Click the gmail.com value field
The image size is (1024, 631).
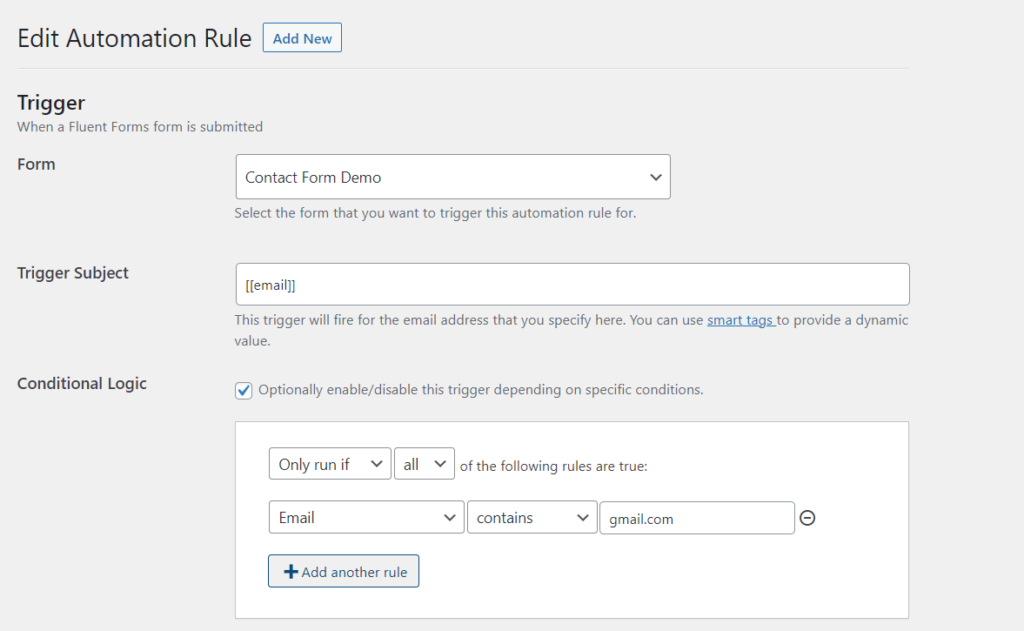pos(696,518)
